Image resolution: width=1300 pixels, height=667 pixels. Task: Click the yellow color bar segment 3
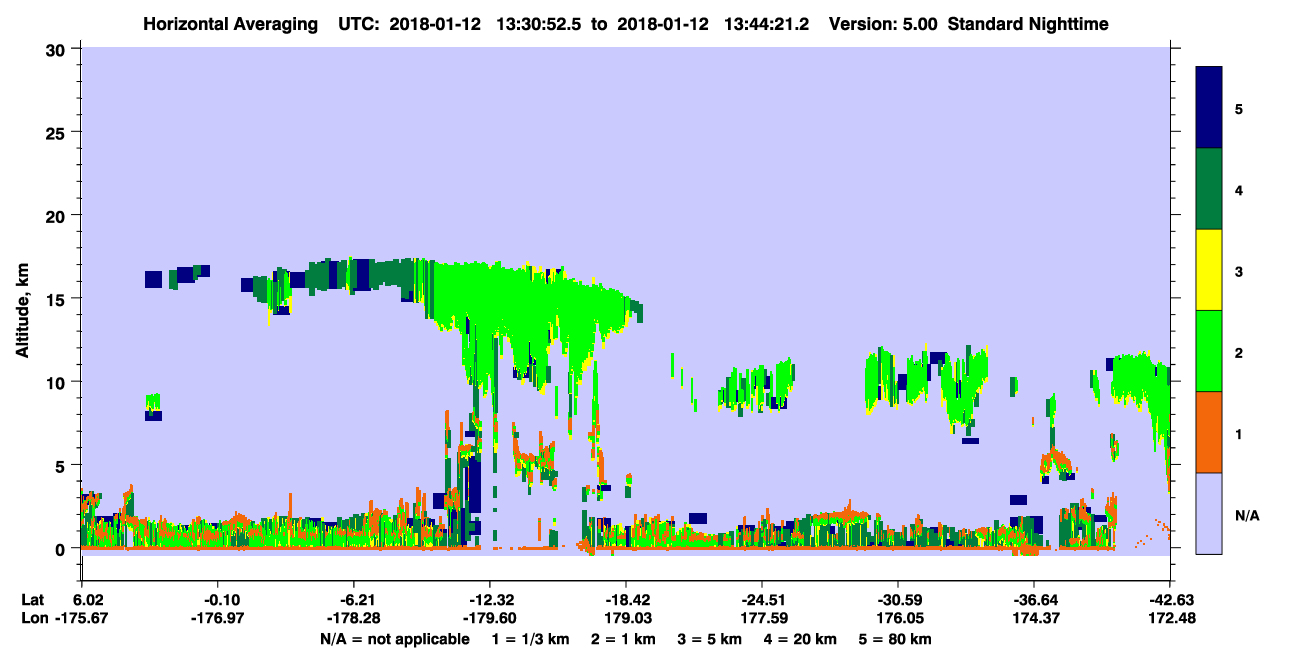tap(1209, 270)
